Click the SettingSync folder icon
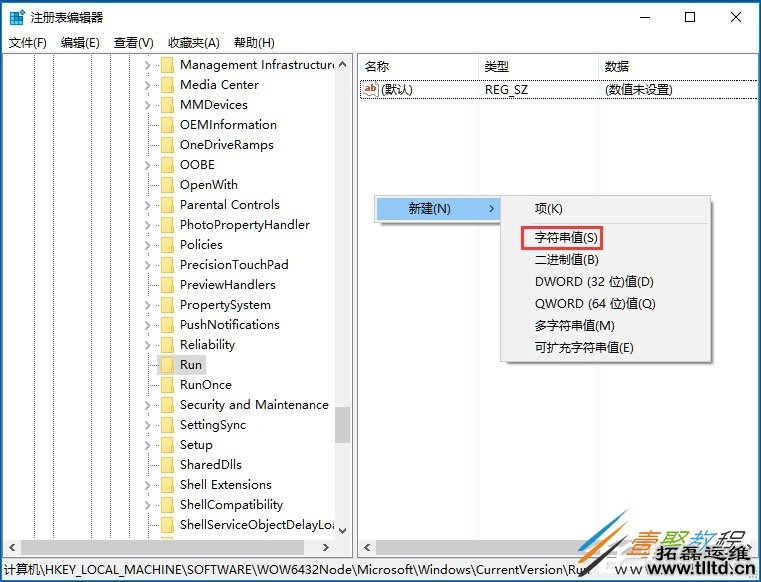 tap(167, 425)
